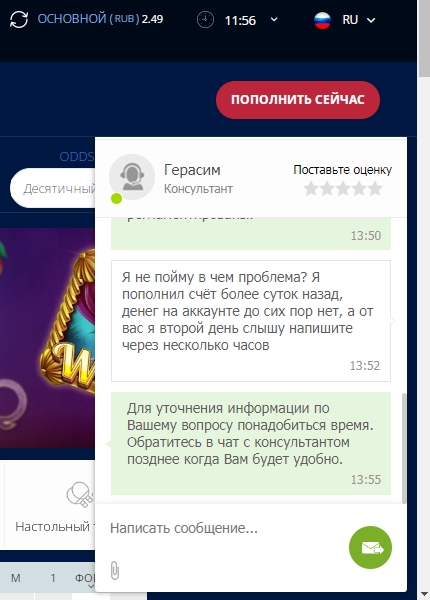This screenshot has width=430, height=600.
Task: Rate the chat with the first star
Action: [x=311, y=188]
